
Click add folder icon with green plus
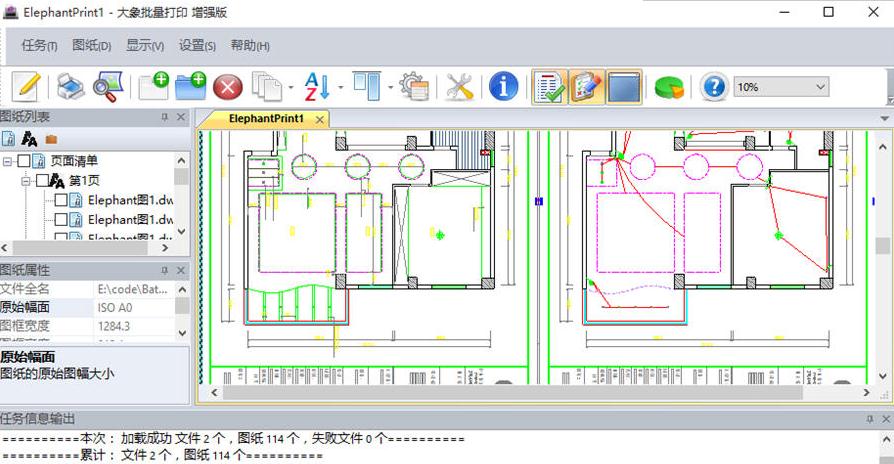(x=190, y=87)
